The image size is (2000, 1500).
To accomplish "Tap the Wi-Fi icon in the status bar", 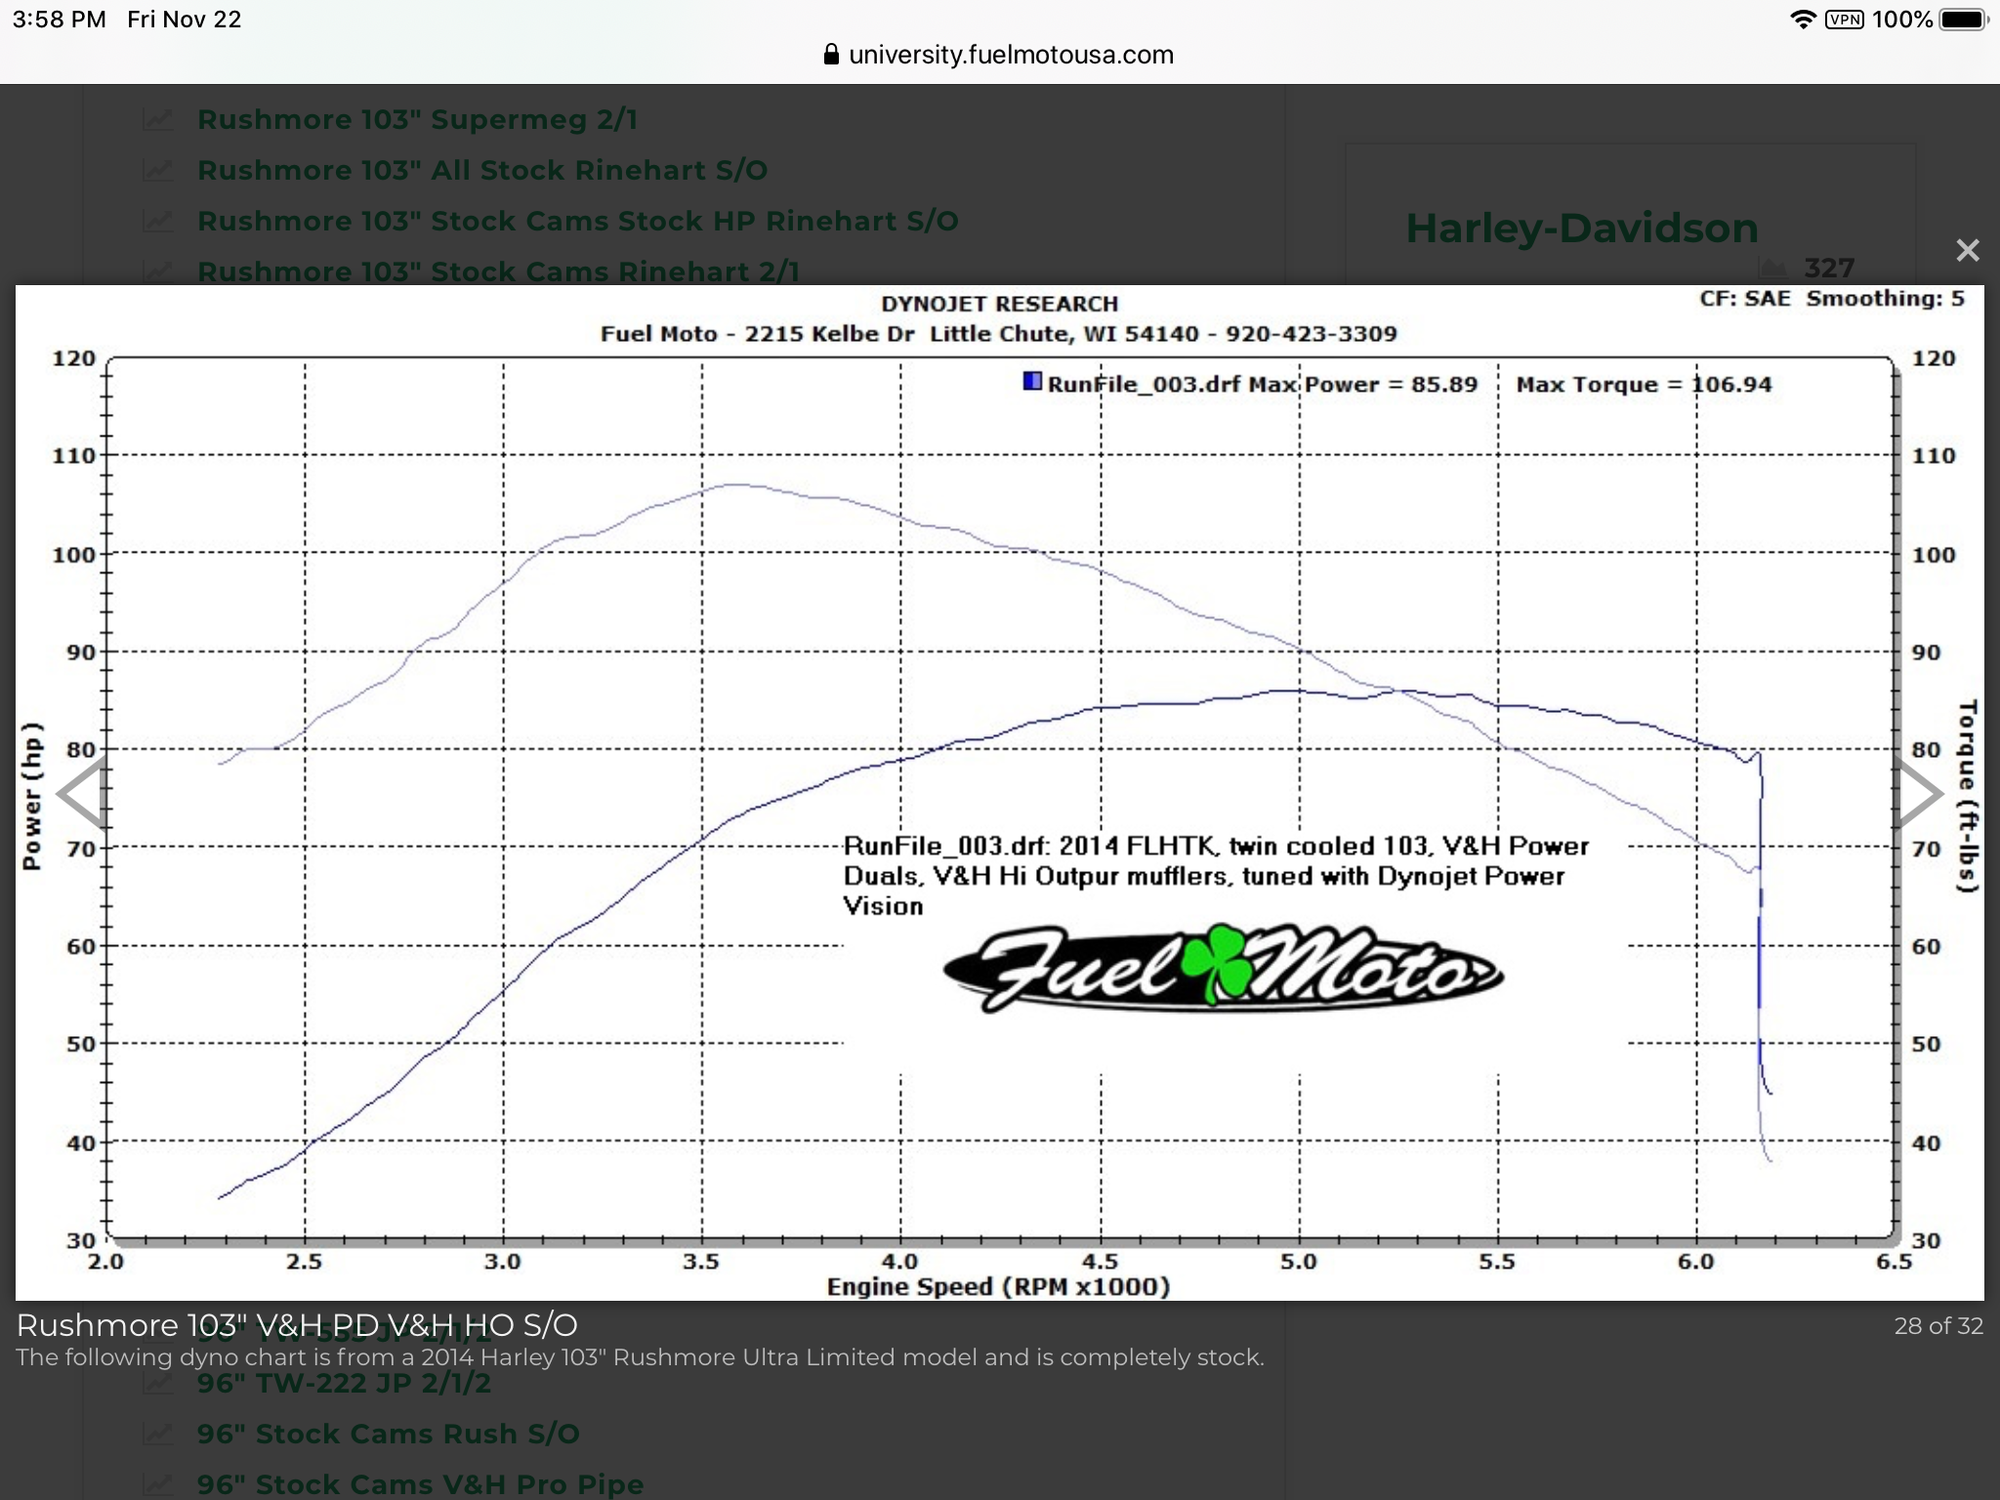I will pyautogui.click(x=1802, y=18).
